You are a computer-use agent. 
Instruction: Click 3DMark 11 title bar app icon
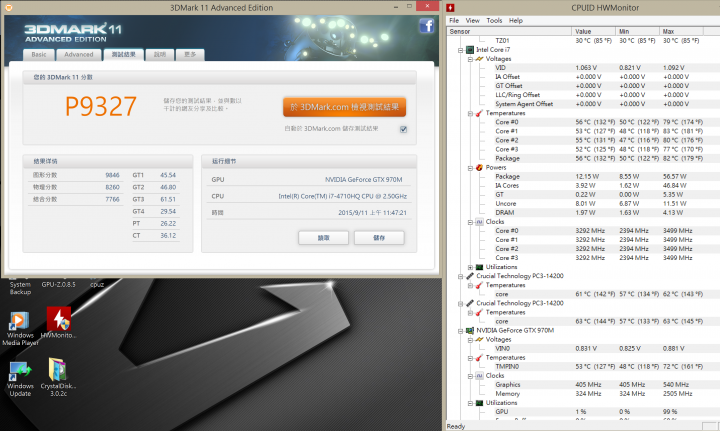click(8, 7)
